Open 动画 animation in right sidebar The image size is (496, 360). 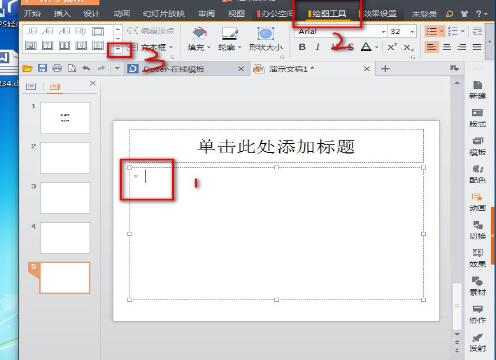(477, 202)
